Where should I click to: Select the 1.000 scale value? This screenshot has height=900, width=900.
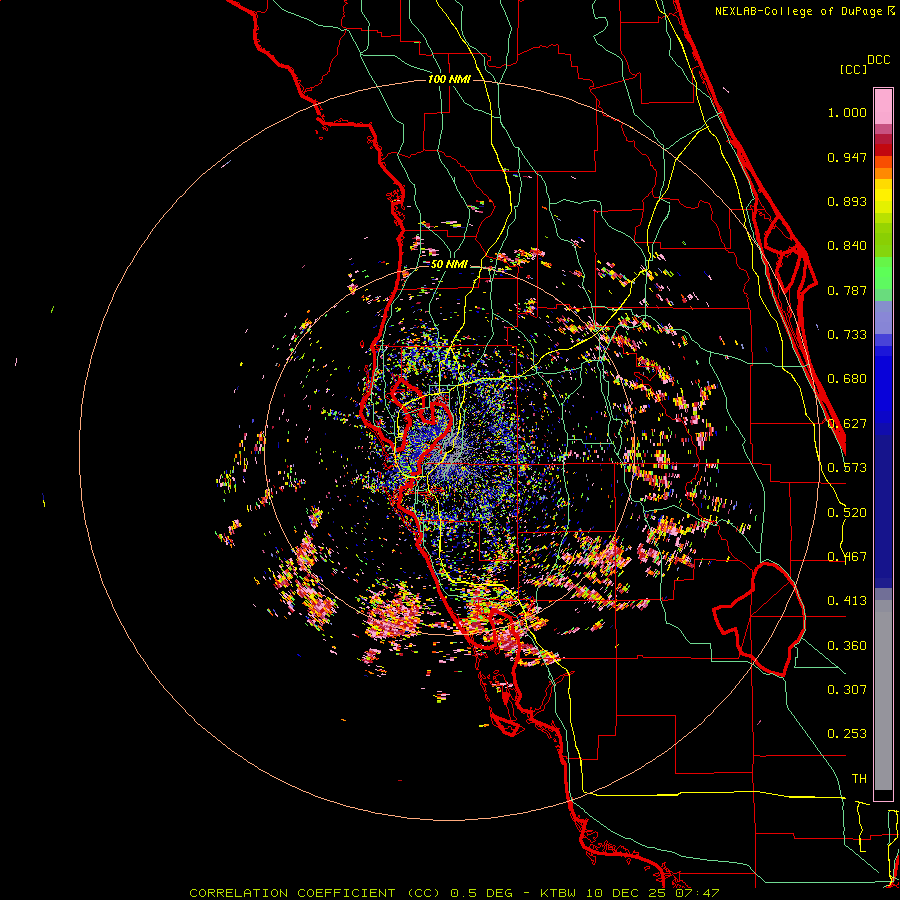[x=847, y=112]
